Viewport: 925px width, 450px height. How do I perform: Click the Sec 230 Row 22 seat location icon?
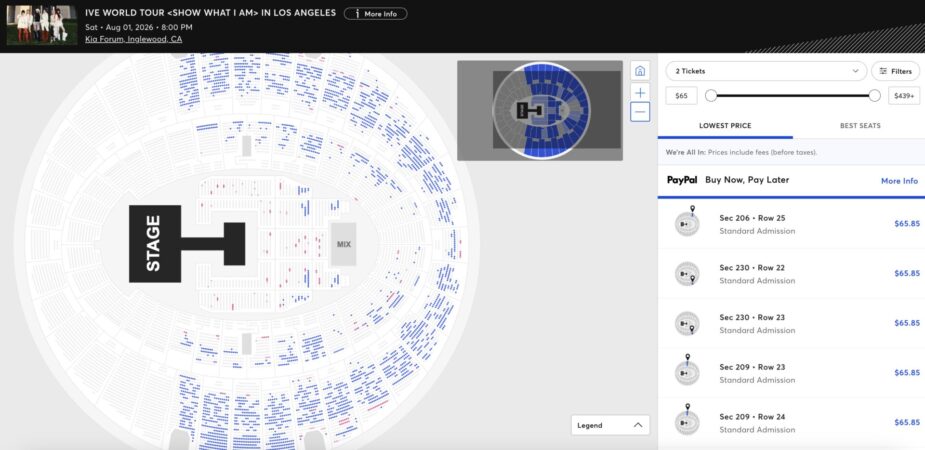(x=687, y=273)
